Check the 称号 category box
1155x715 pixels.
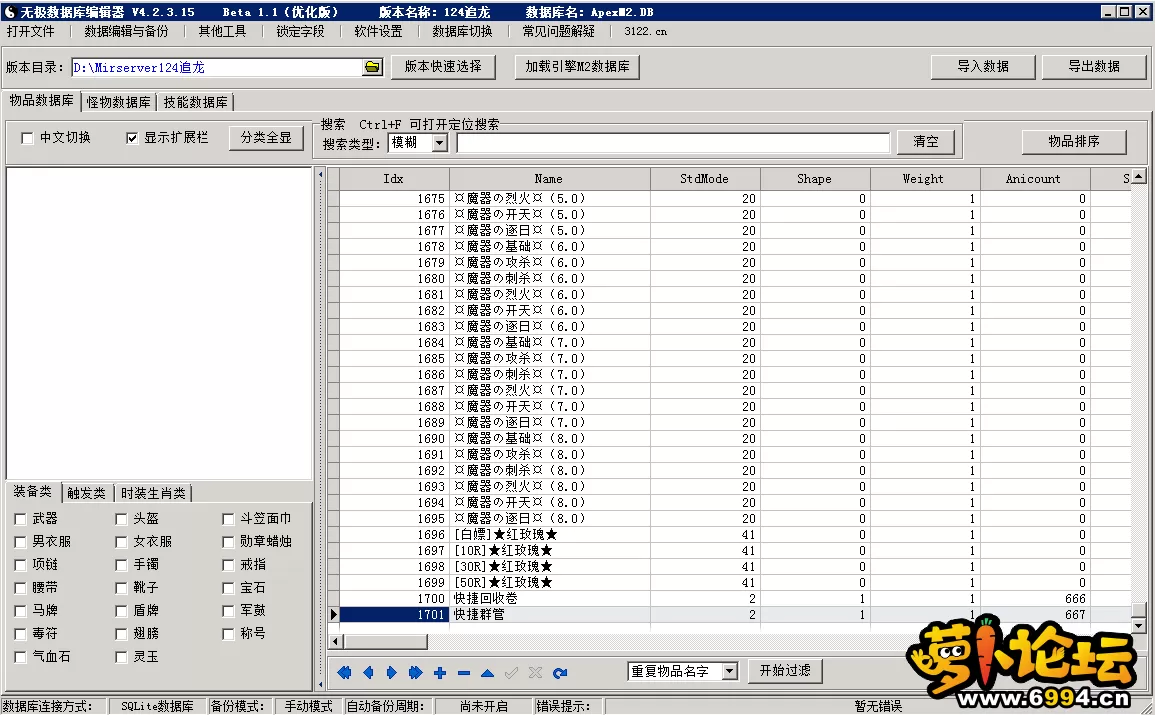pos(228,634)
